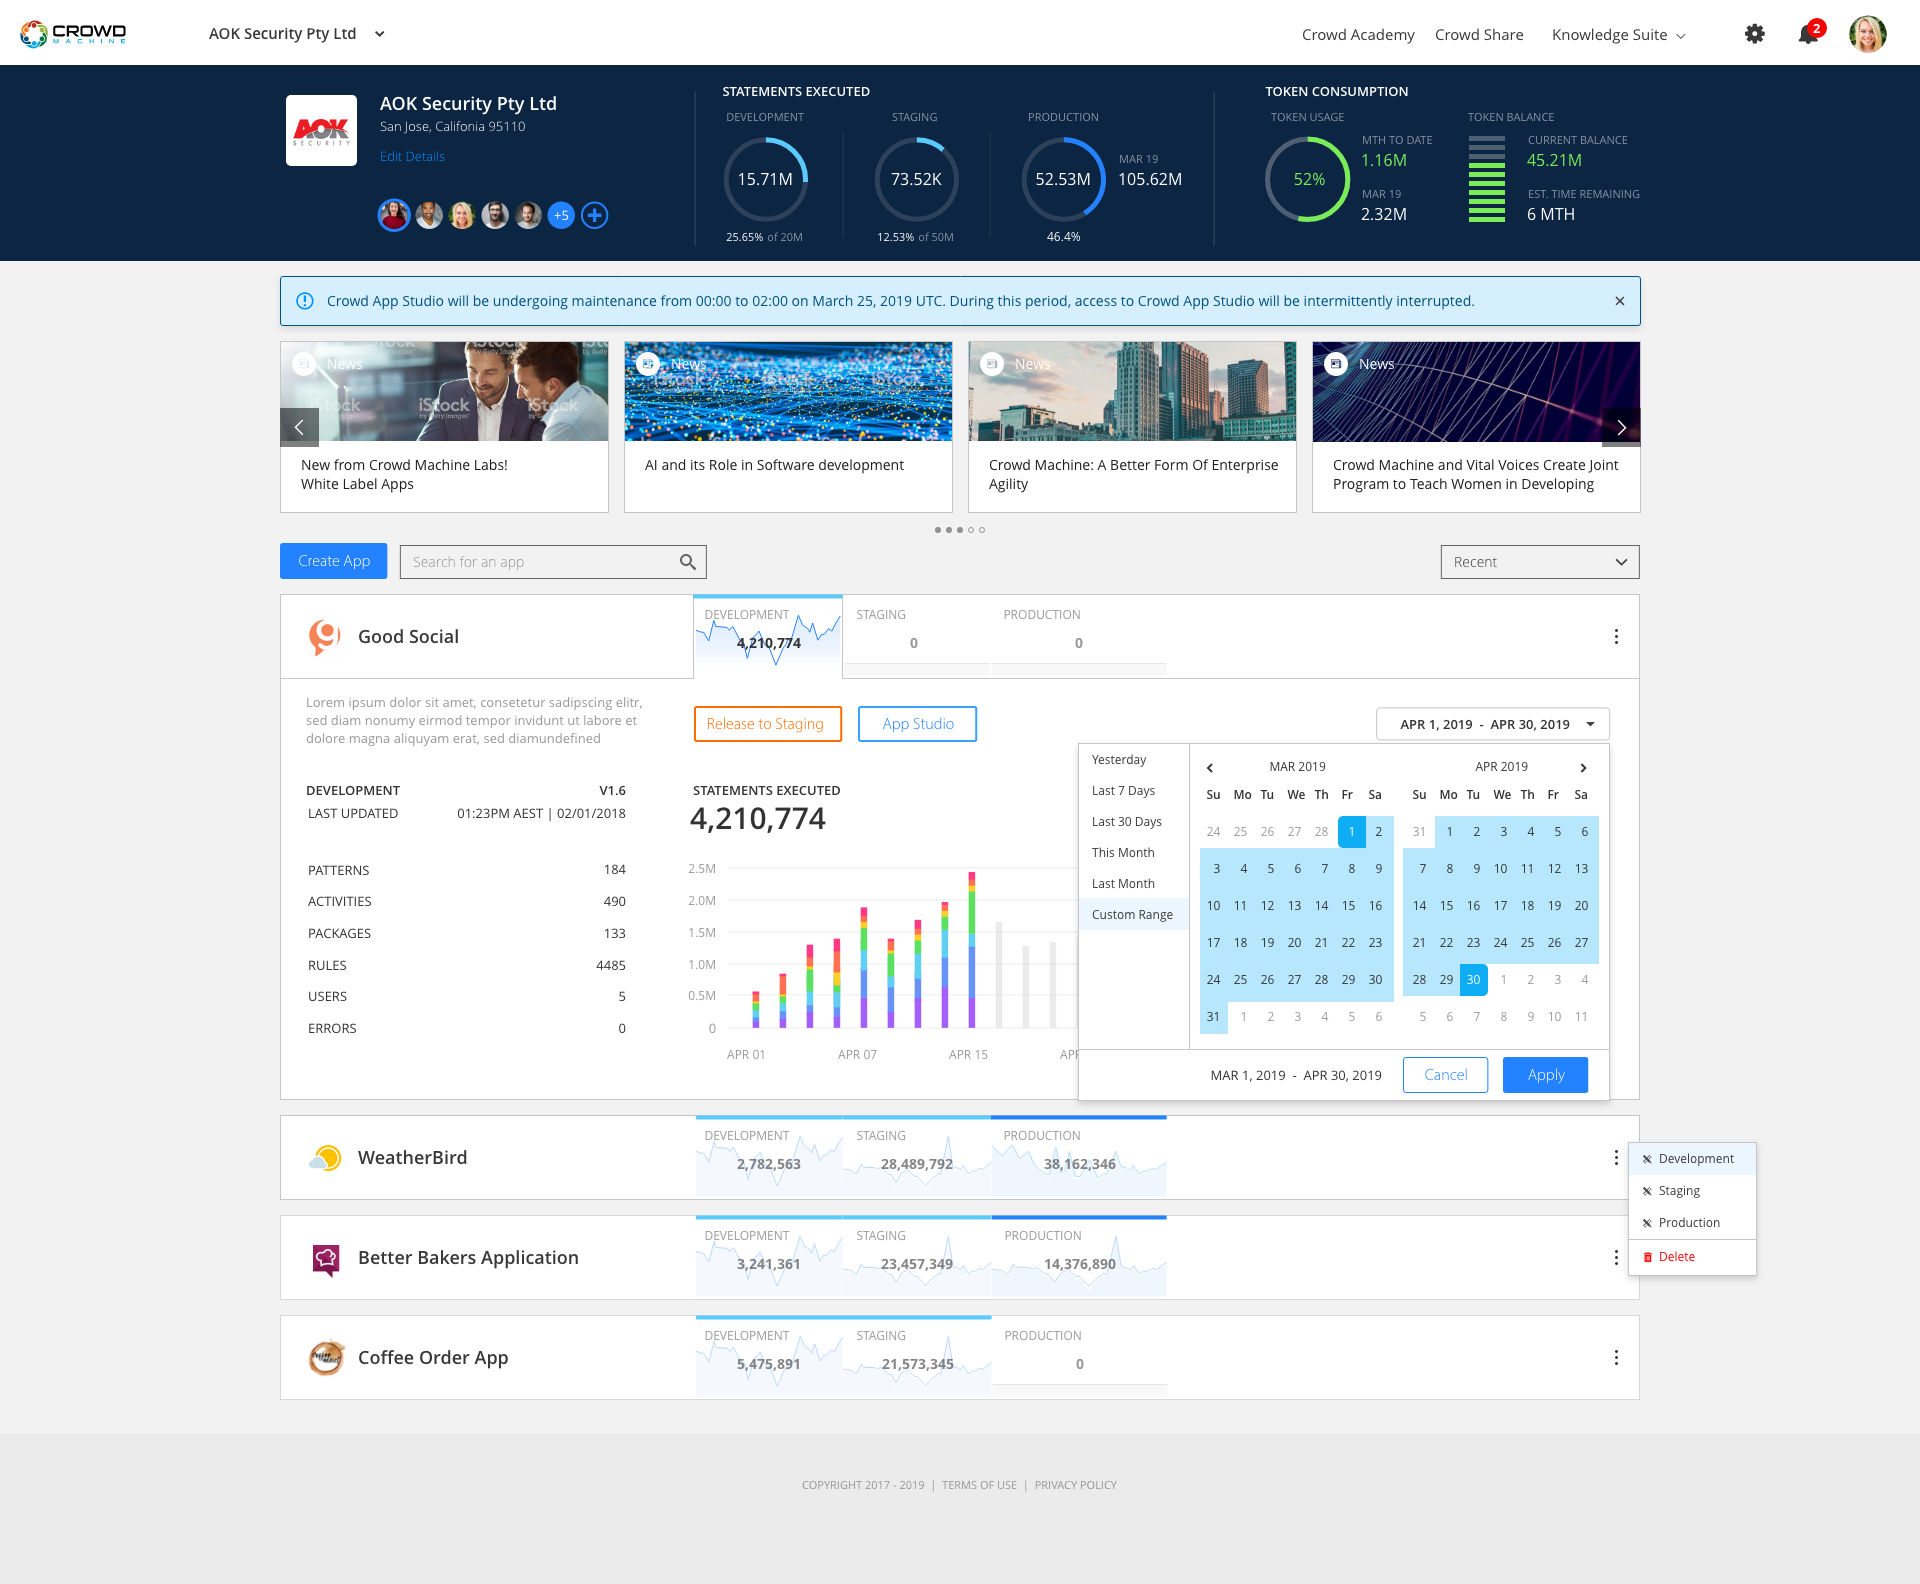Click the info icon in maintenance banner

click(x=305, y=301)
